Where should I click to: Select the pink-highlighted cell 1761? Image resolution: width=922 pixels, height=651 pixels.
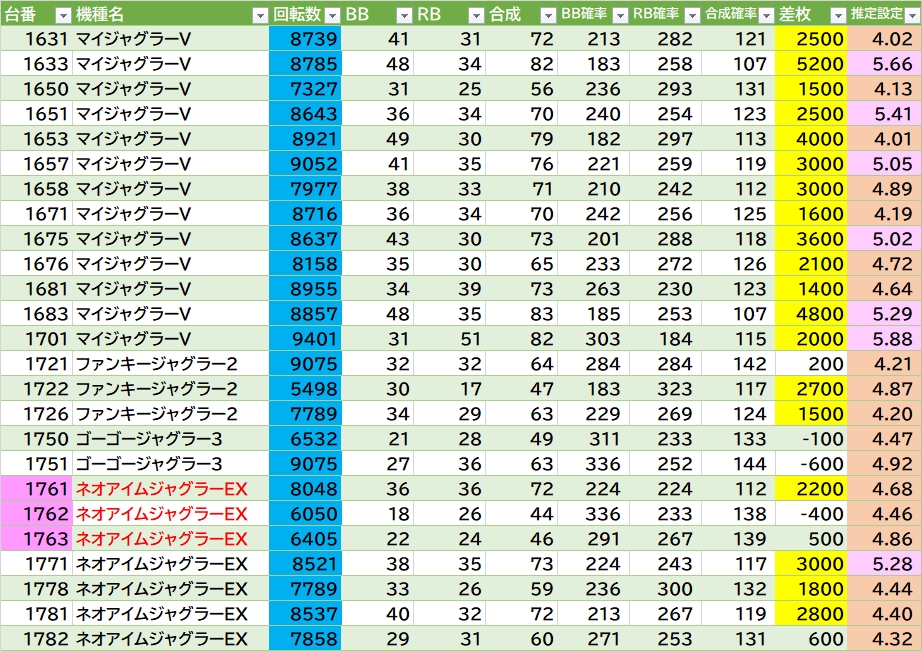click(35, 489)
